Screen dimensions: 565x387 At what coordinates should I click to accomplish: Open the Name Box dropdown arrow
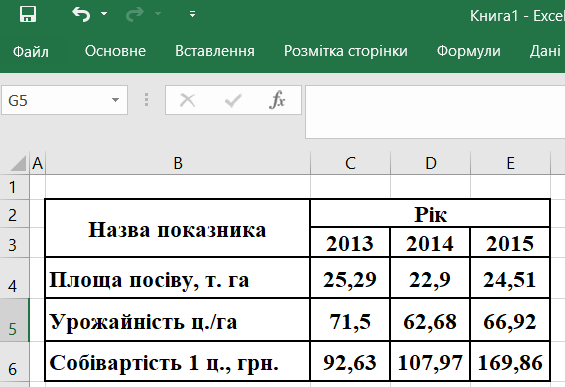tap(115, 100)
